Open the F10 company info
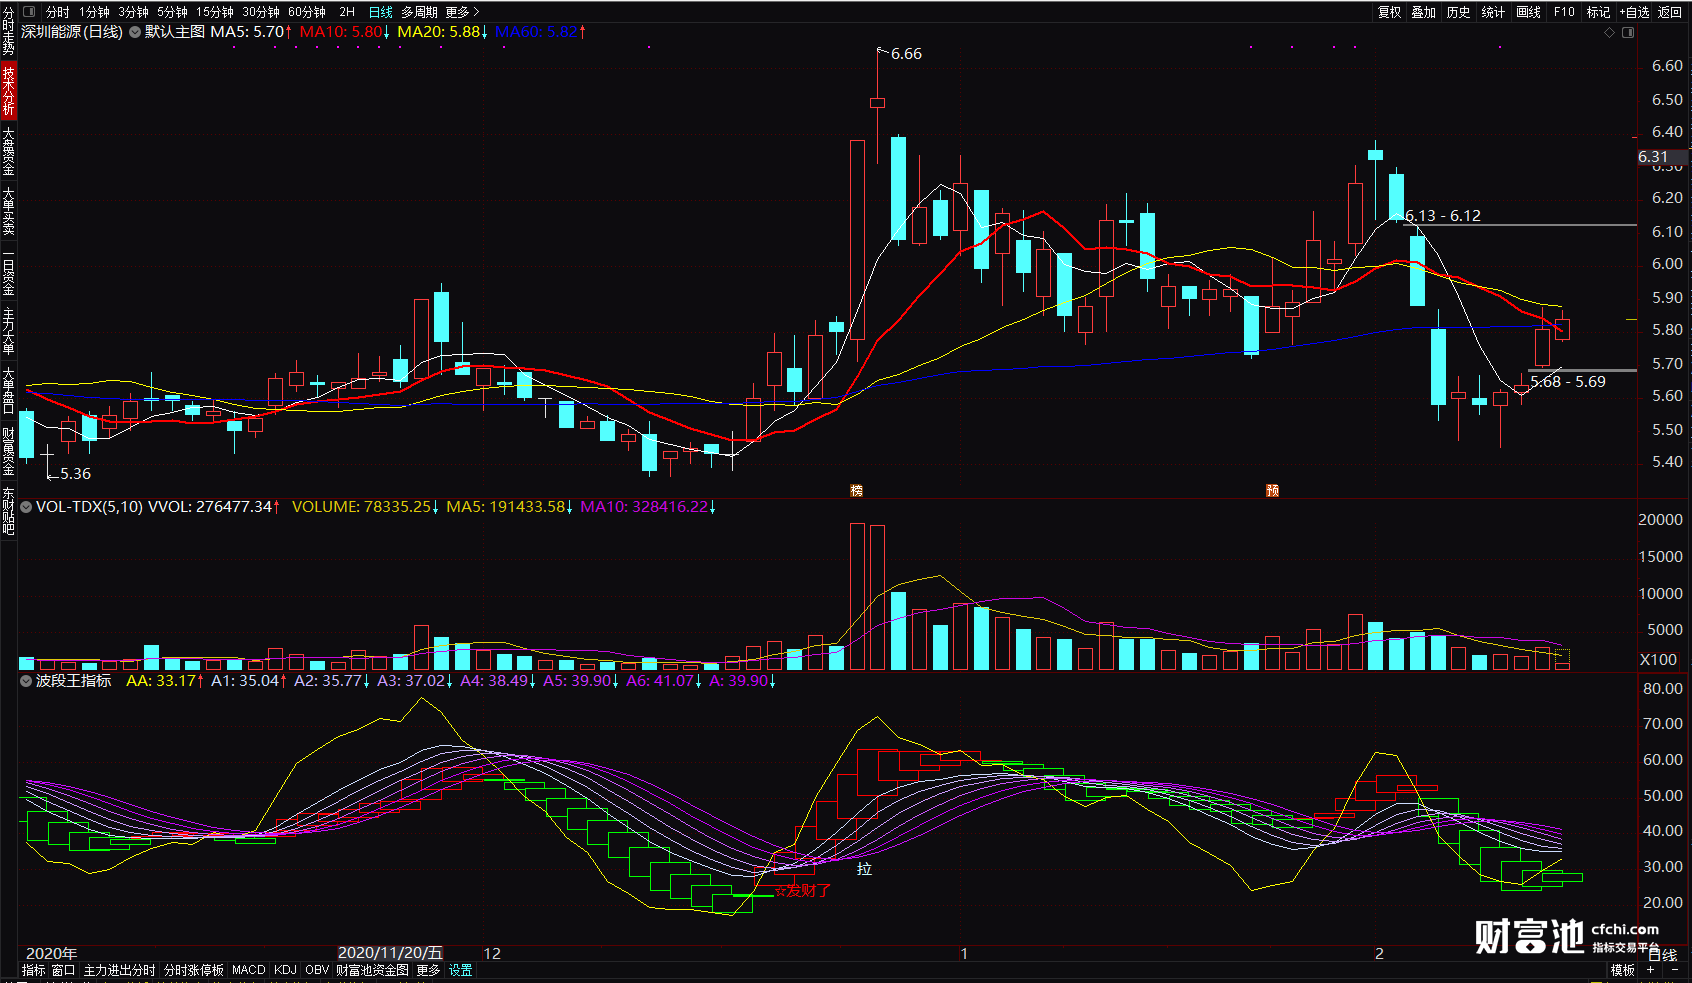1692x983 pixels. click(1564, 12)
